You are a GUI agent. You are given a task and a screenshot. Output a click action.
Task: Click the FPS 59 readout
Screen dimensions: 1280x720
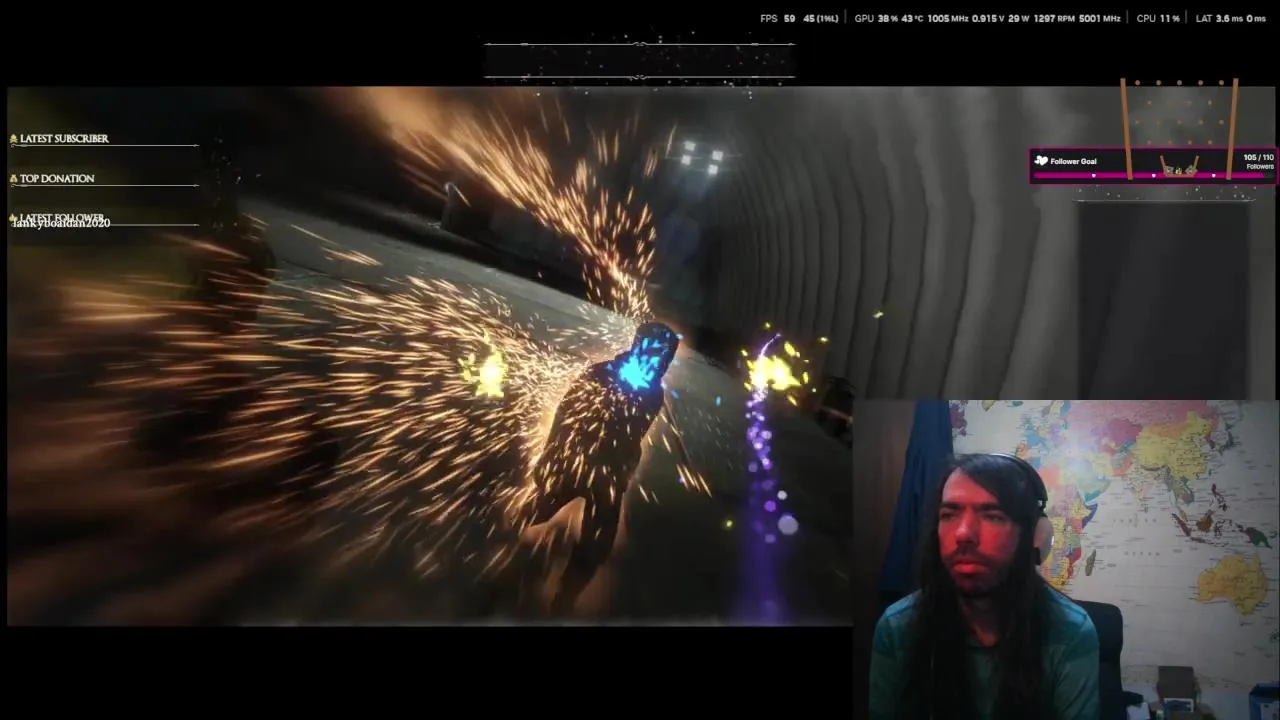(x=777, y=19)
